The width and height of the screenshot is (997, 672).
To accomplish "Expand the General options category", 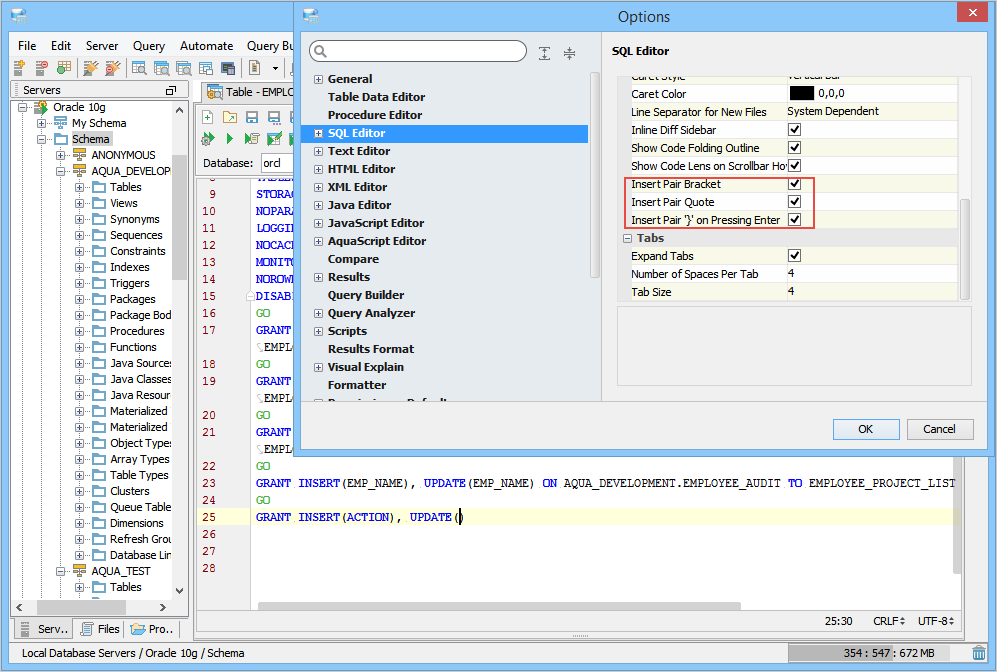I will point(318,79).
